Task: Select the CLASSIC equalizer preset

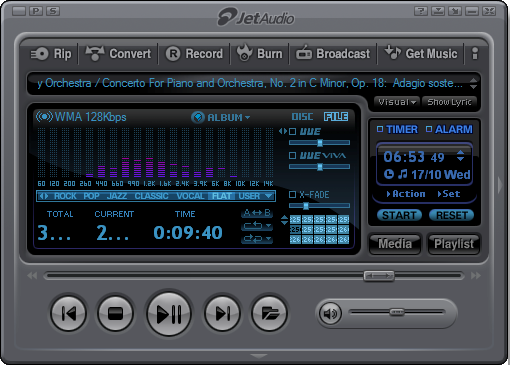Action: click(151, 196)
